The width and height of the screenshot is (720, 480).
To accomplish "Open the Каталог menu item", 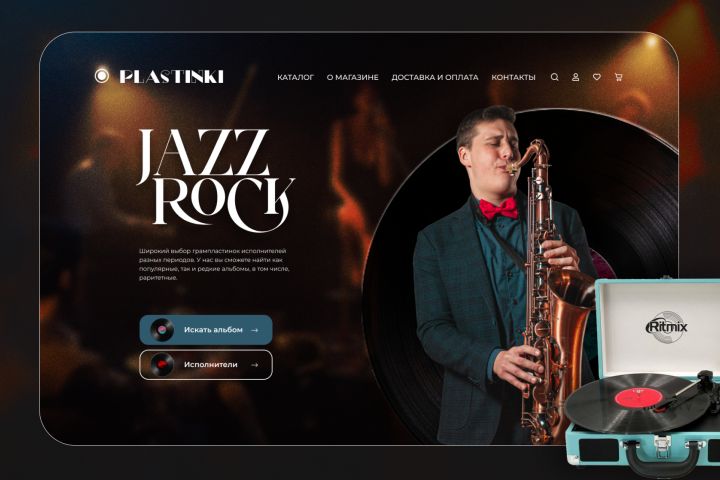I will click(x=295, y=78).
